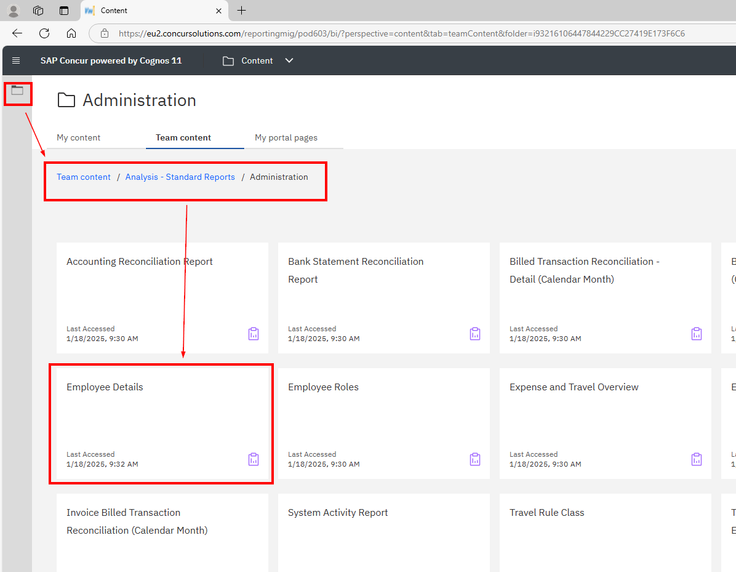Switch to My content tab
The height and width of the screenshot is (572, 736).
[x=78, y=137]
